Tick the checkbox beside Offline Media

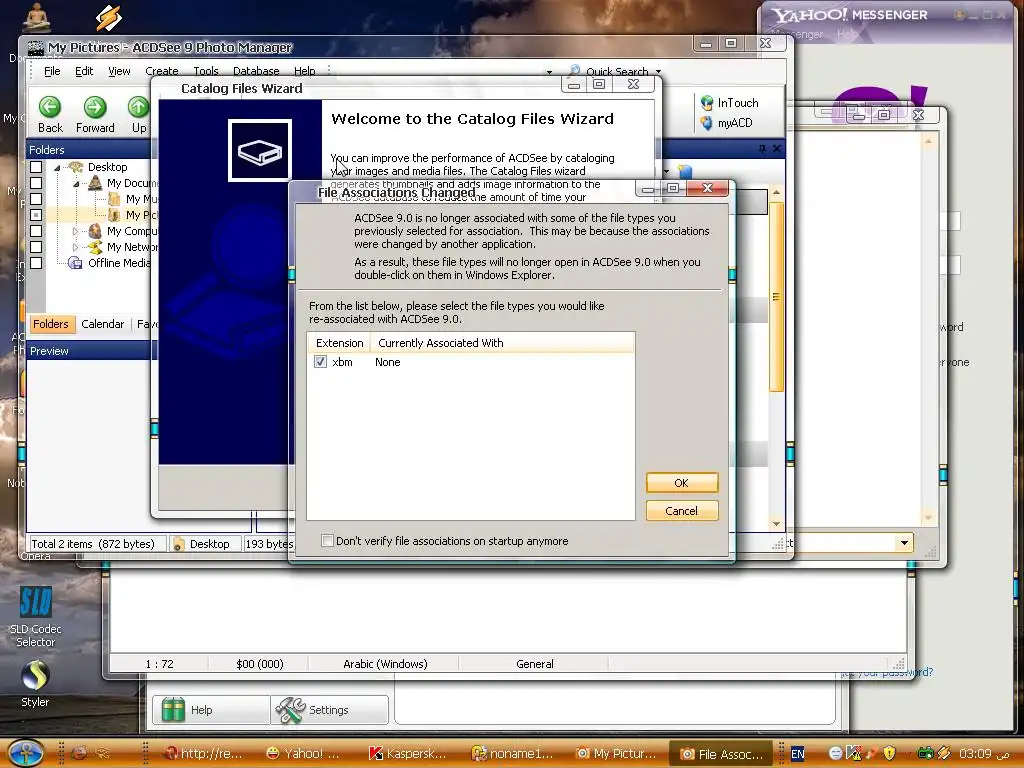[36, 263]
